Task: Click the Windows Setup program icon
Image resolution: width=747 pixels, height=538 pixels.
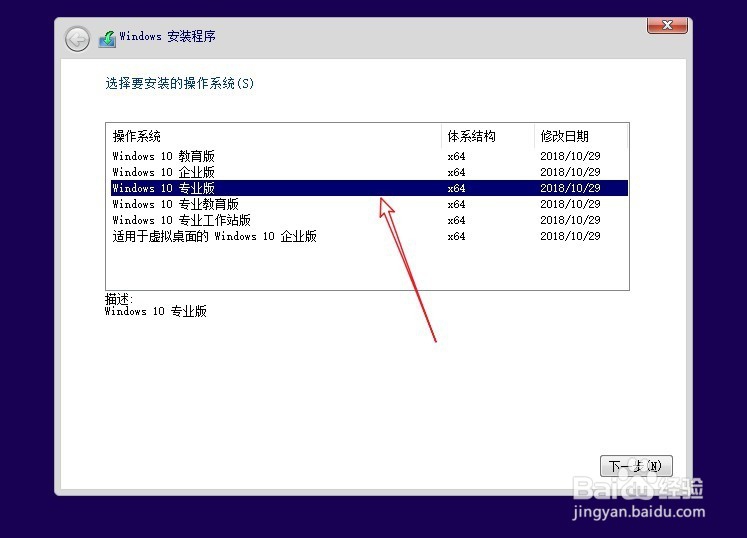Action: coord(107,39)
